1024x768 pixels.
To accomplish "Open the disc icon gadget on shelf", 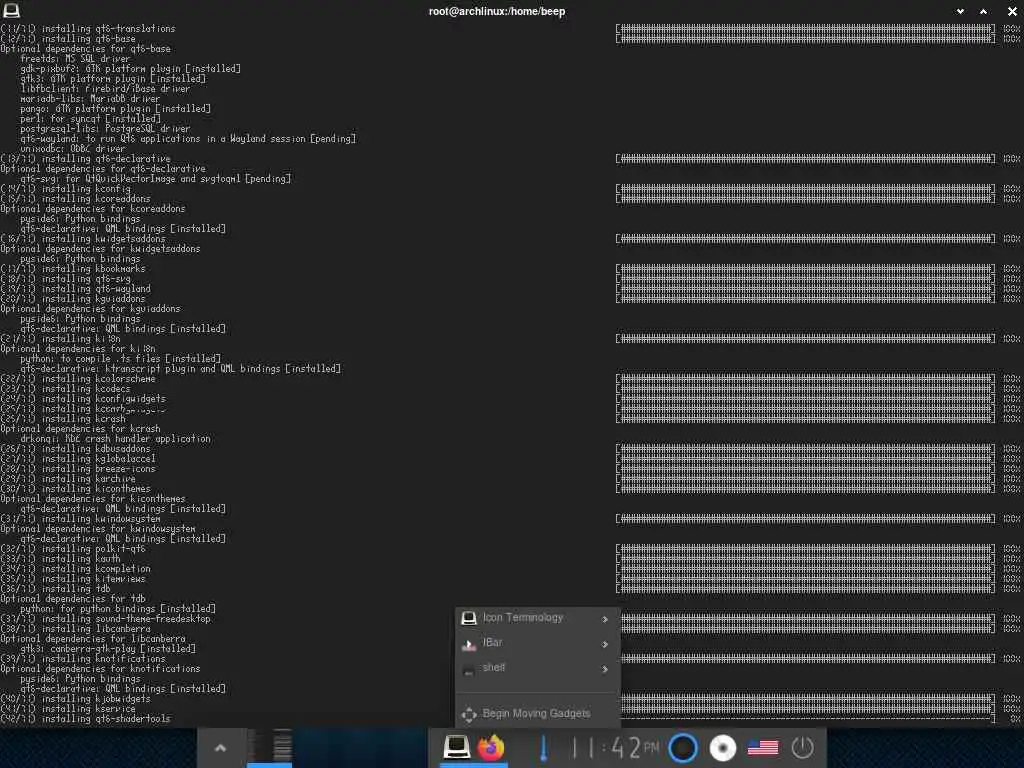I will coord(723,748).
